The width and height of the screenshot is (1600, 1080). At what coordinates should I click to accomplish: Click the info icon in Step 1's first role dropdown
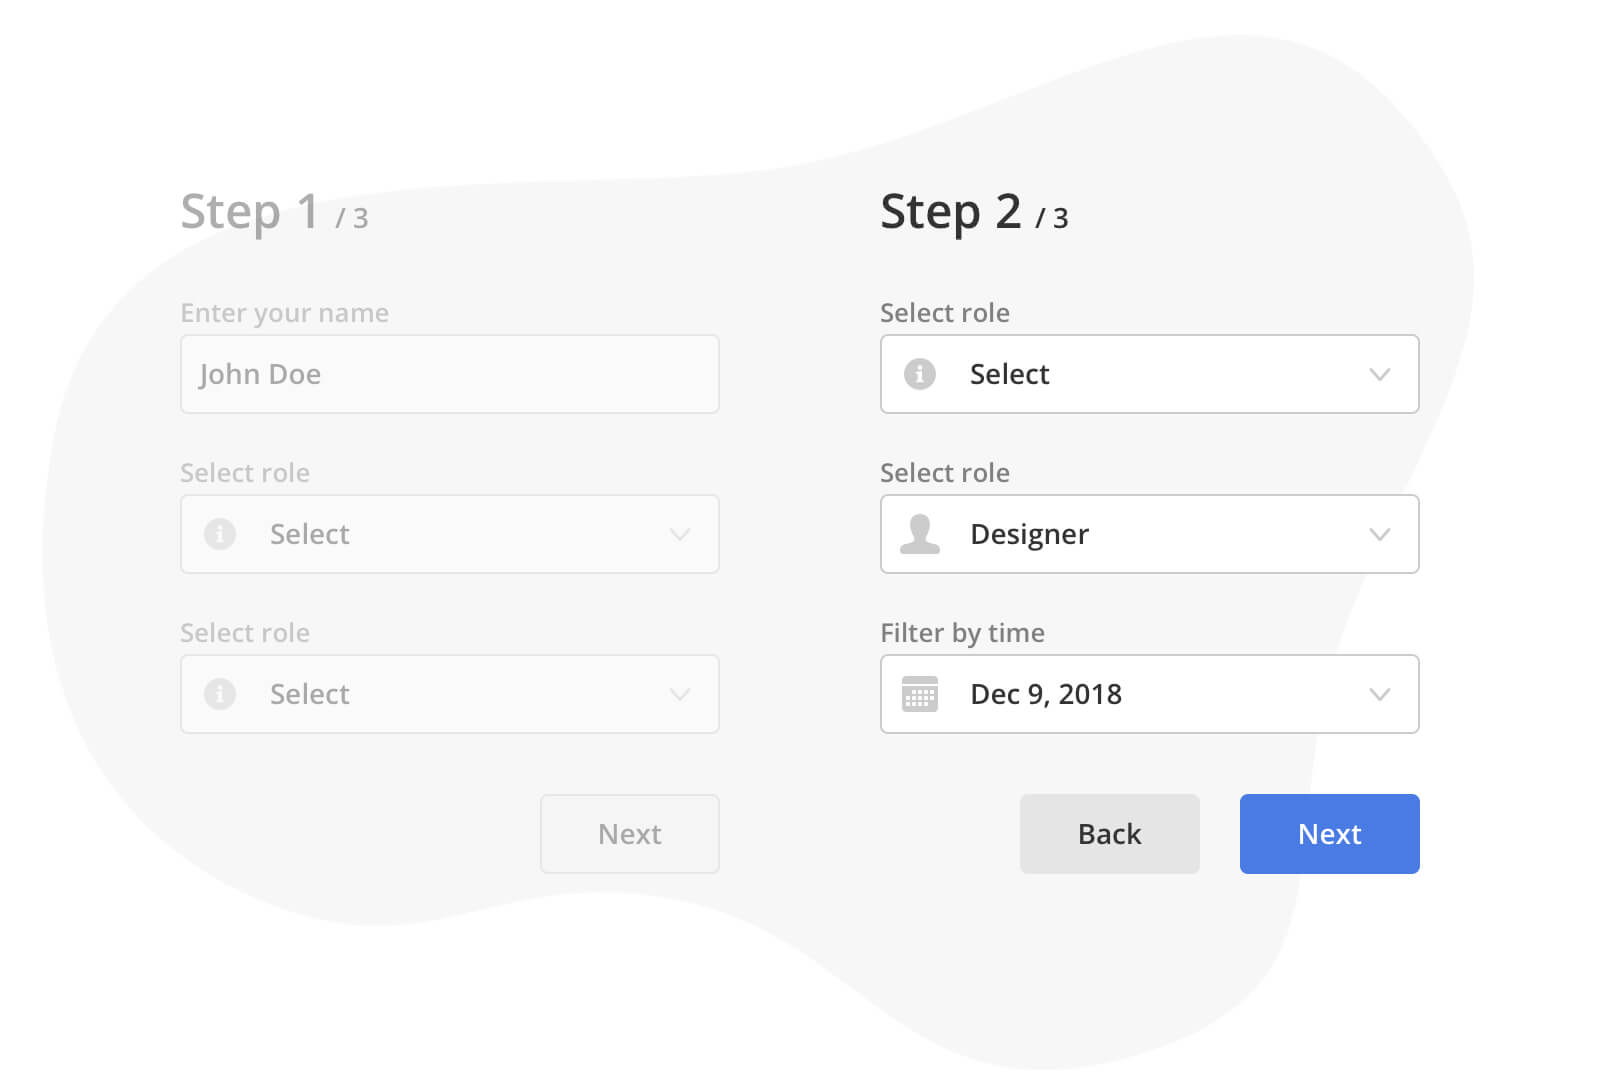tap(220, 534)
